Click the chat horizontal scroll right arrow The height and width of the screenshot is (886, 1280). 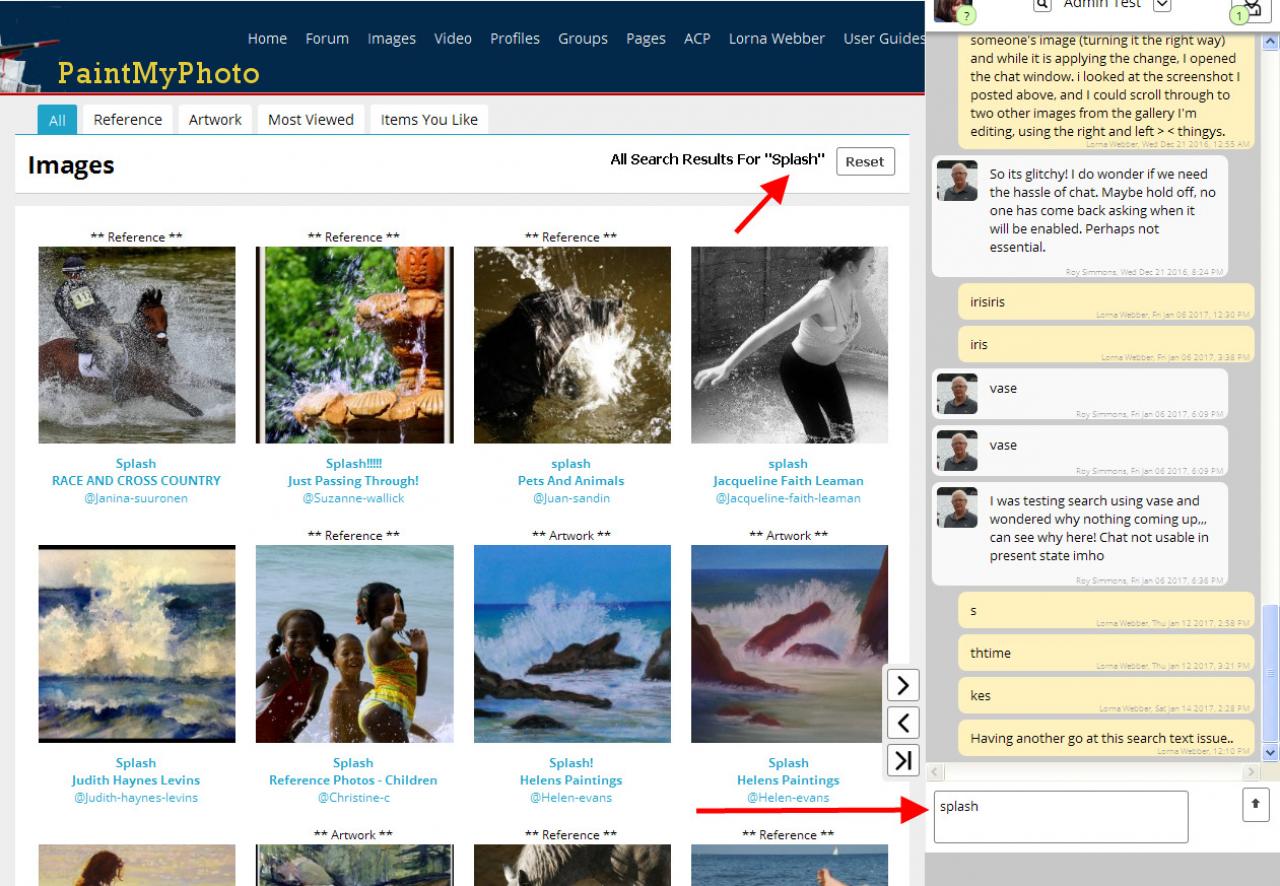coord(1251,773)
